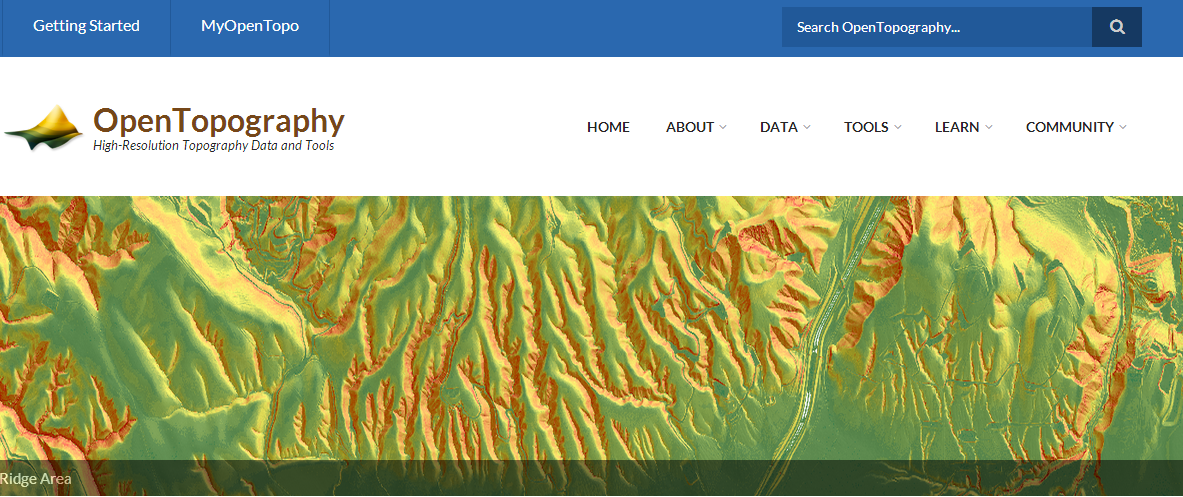Open the TOOLS menu
Image resolution: width=1183 pixels, height=497 pixels.
pyautogui.click(x=866, y=127)
